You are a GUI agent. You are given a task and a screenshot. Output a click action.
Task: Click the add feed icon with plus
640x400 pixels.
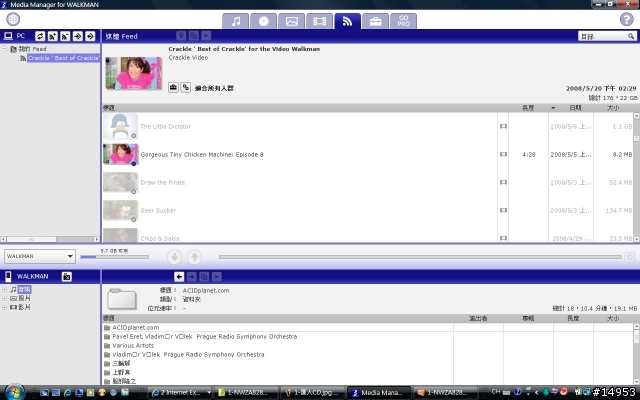(53, 36)
